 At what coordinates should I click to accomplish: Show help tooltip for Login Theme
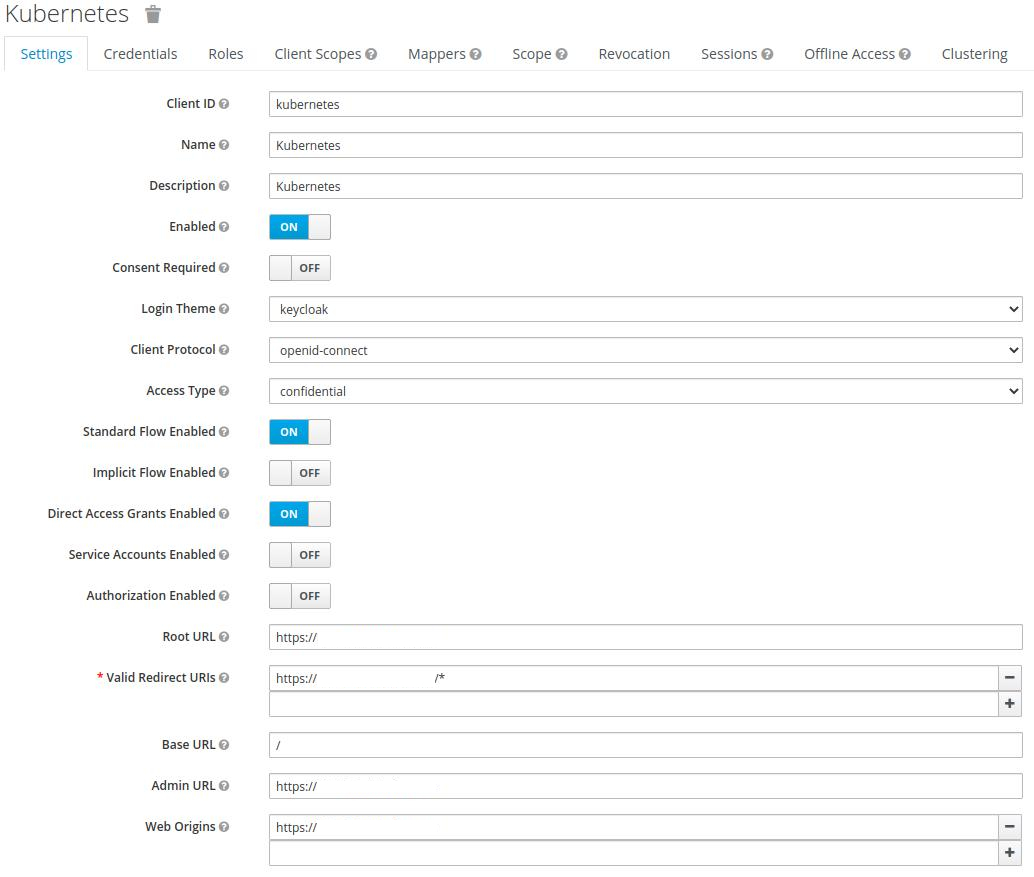tap(224, 308)
